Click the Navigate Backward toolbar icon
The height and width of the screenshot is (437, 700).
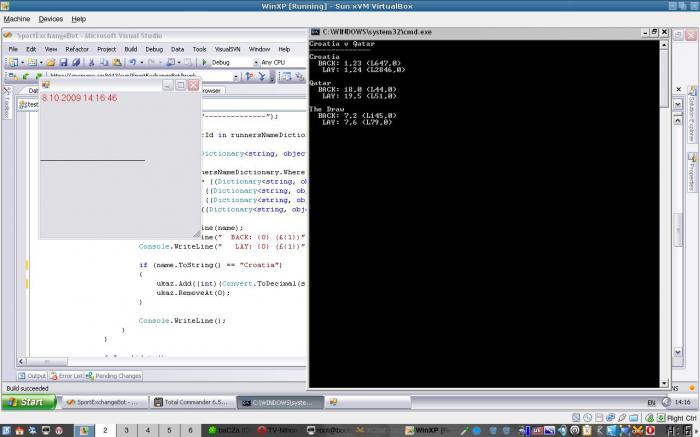171,62
